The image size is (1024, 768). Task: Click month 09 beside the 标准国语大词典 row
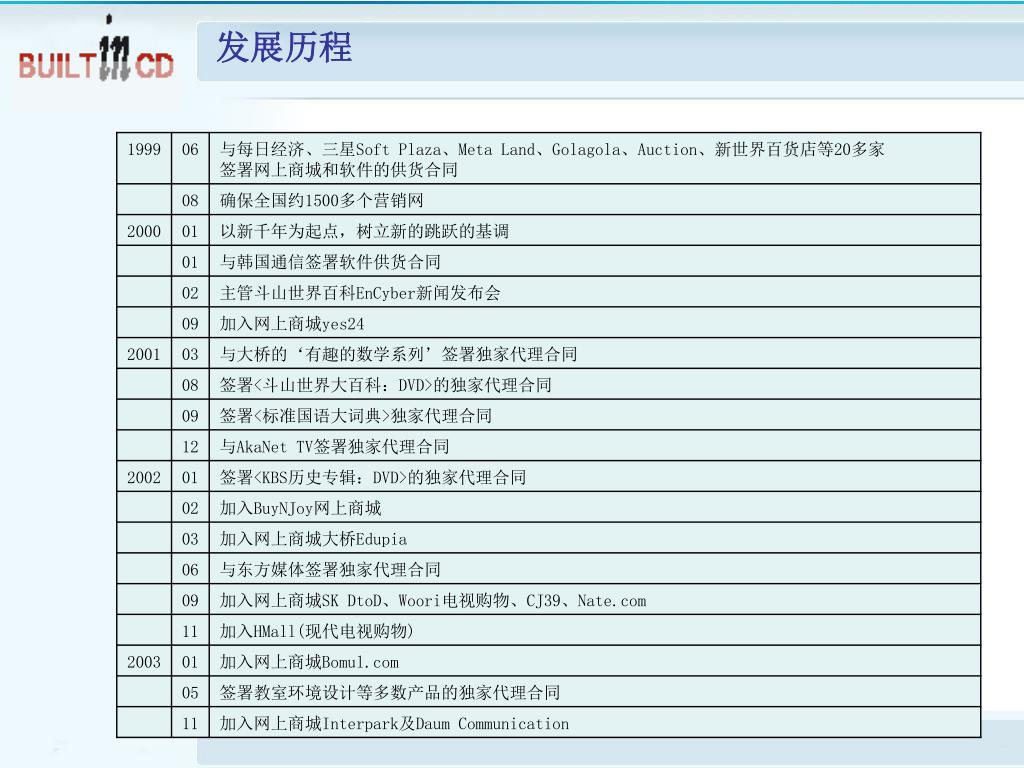coord(190,416)
